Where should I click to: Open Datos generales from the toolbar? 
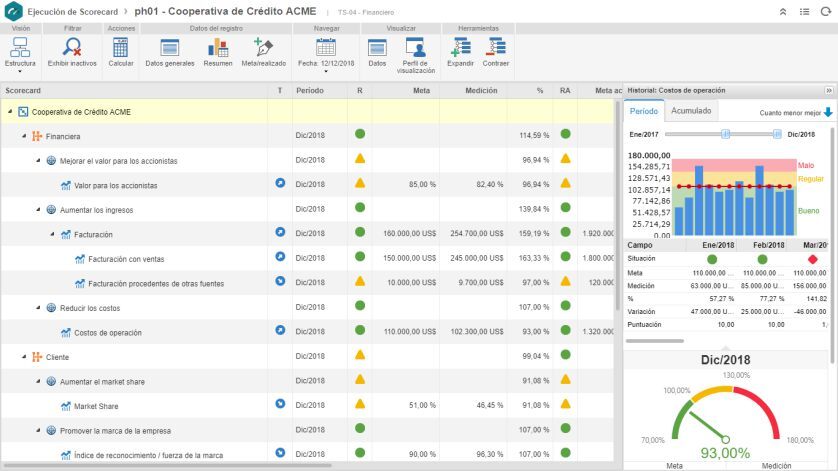coord(170,47)
